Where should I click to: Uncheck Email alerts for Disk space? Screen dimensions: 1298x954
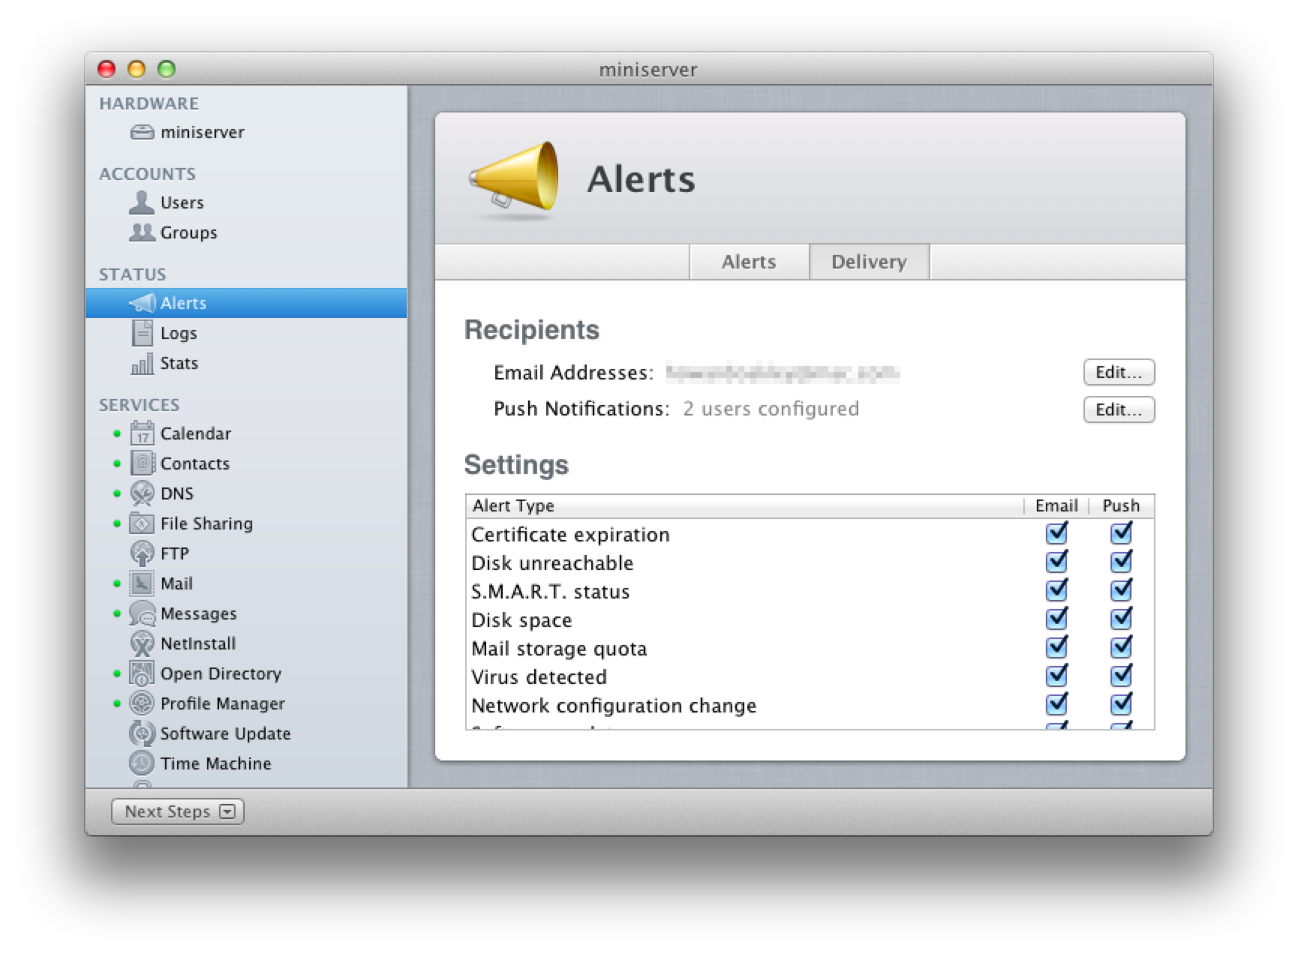click(1057, 618)
